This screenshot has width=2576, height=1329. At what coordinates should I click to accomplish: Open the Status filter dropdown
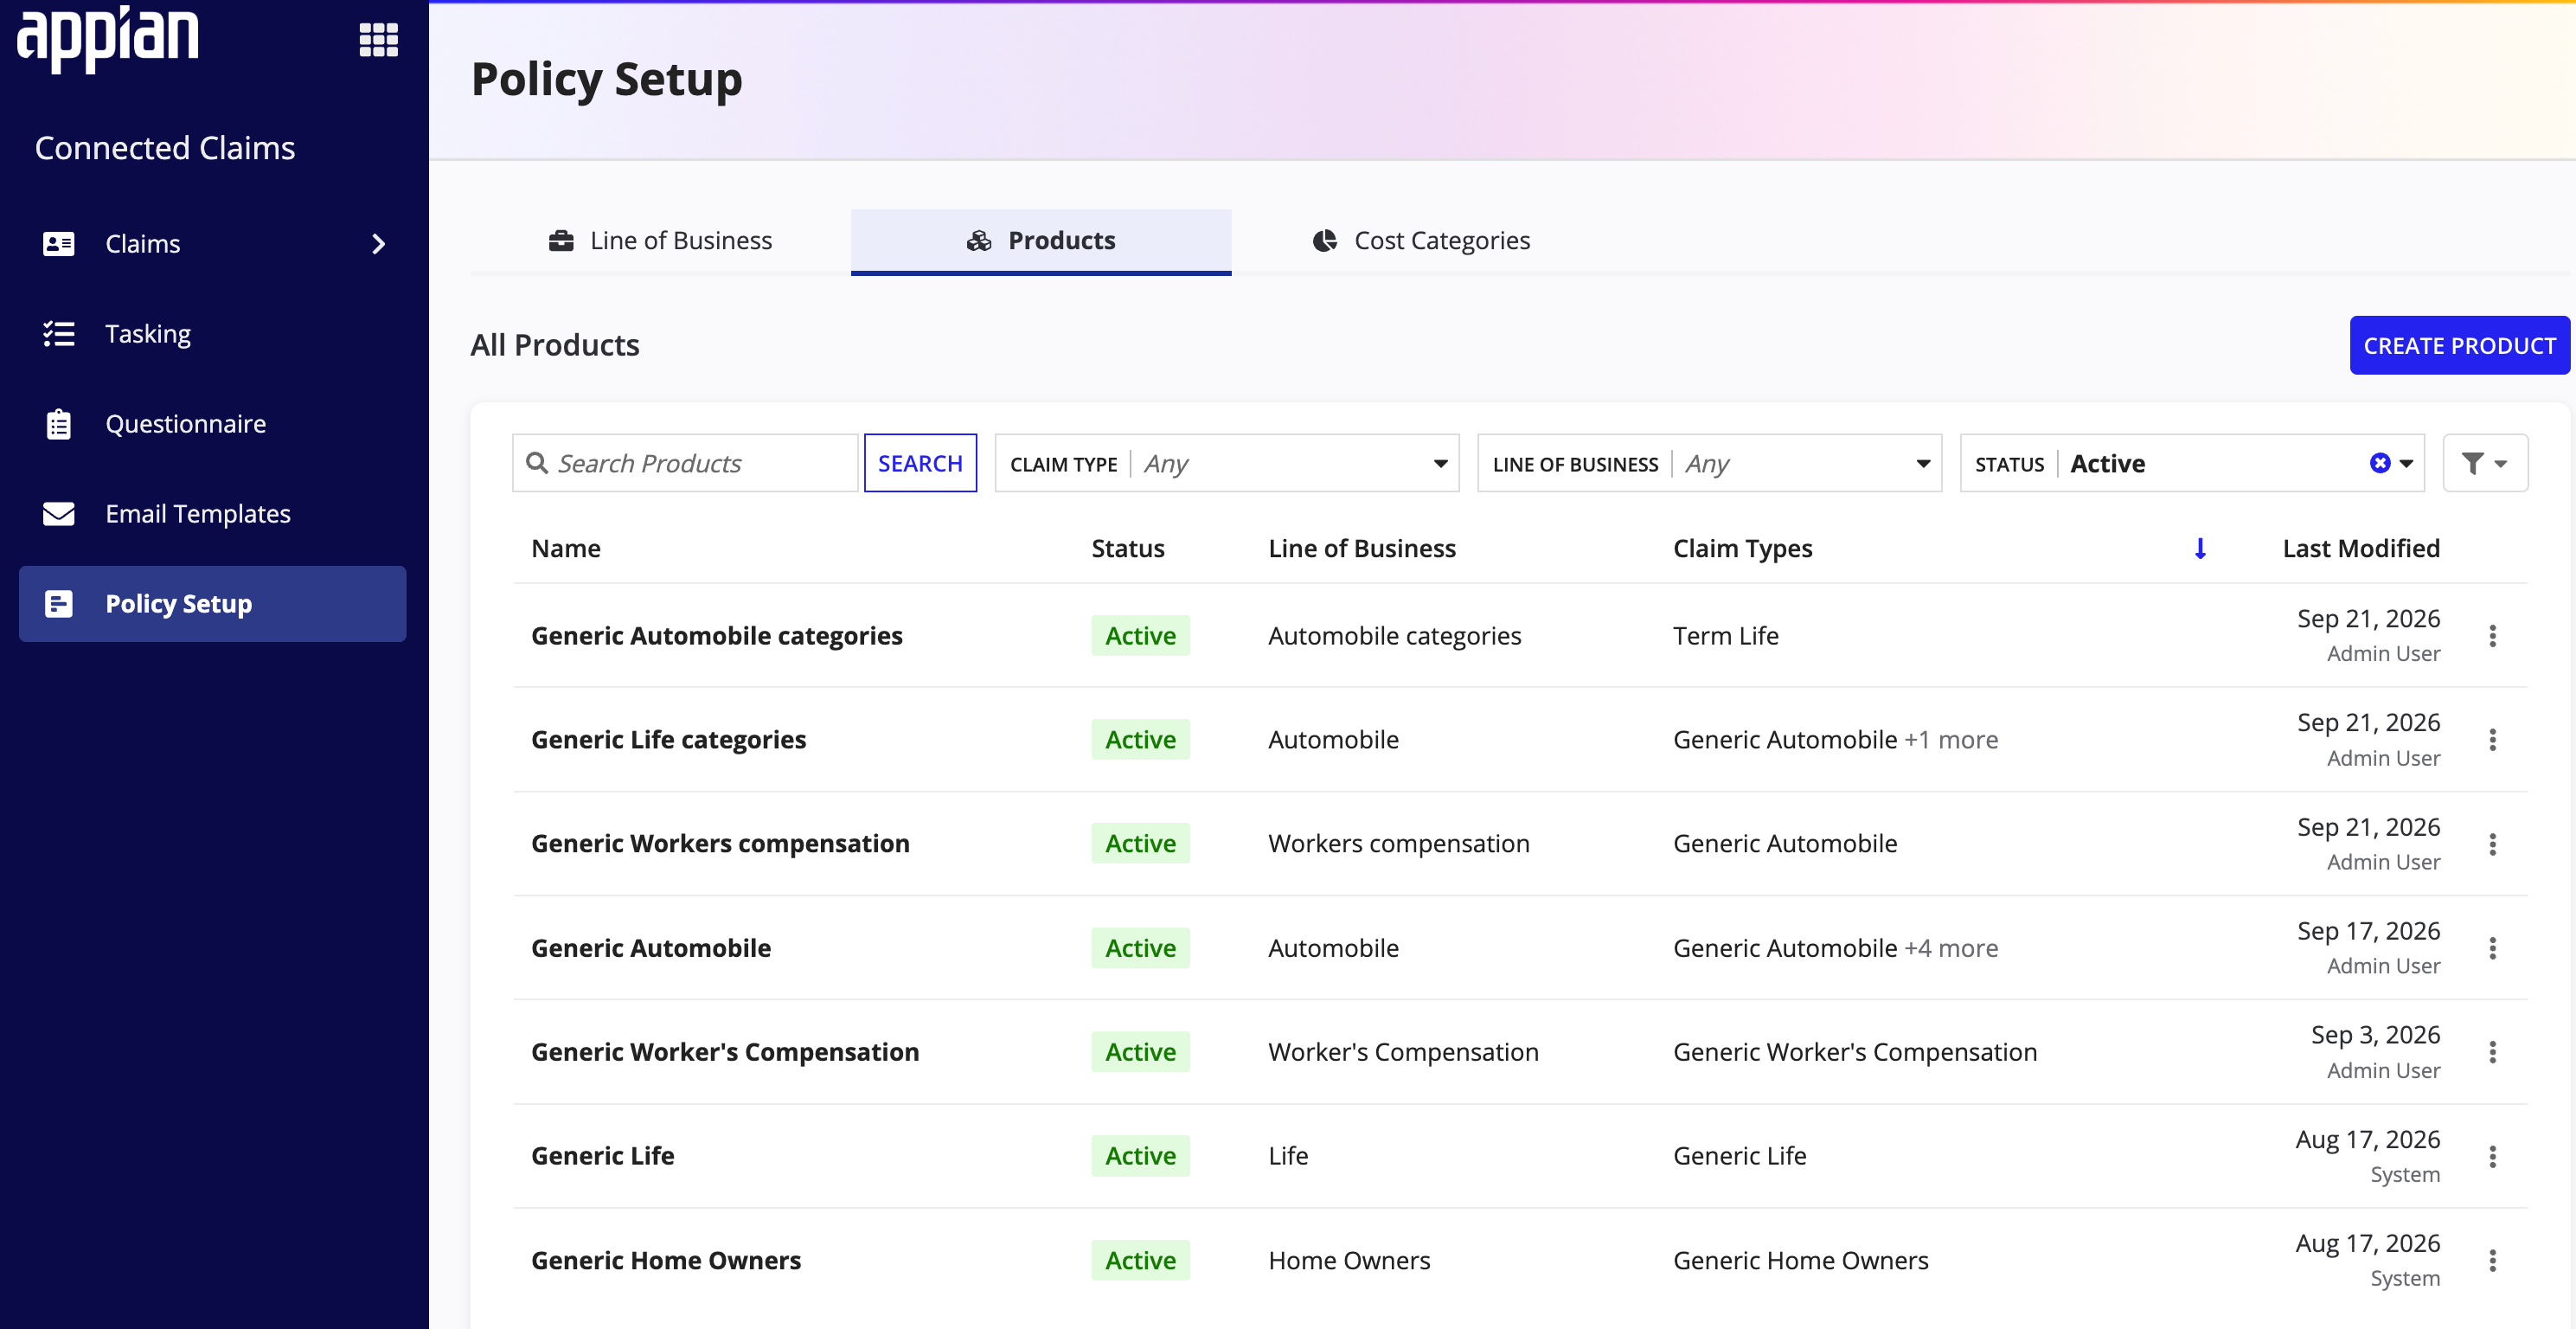pos(2192,463)
